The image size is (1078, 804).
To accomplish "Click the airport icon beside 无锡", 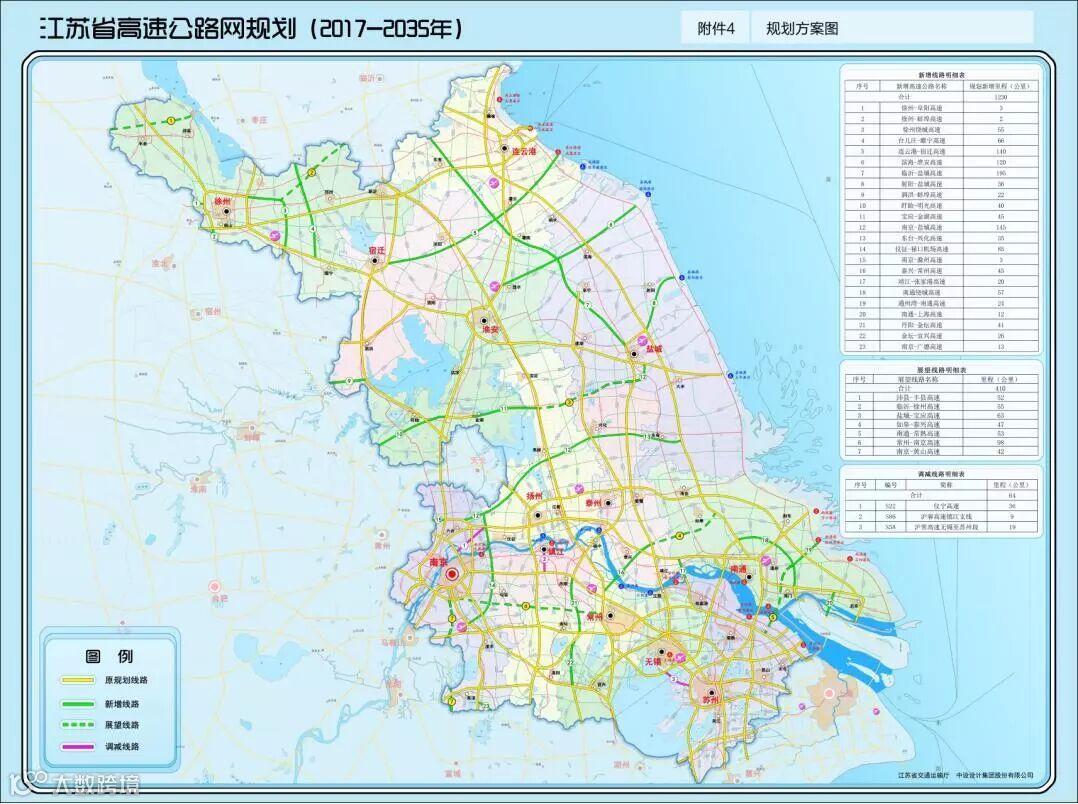I will tap(681, 659).
